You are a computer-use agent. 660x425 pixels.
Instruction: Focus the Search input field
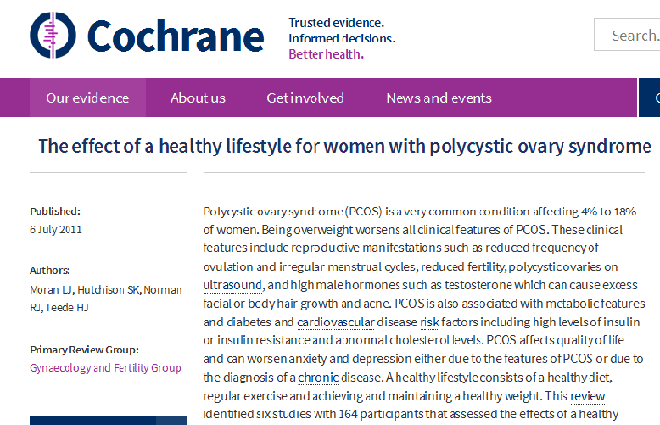(x=627, y=35)
